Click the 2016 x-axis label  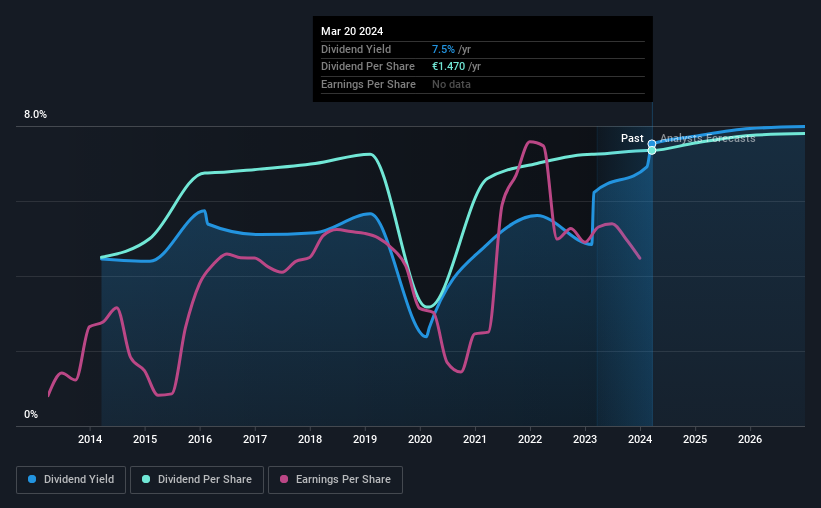[x=200, y=439]
